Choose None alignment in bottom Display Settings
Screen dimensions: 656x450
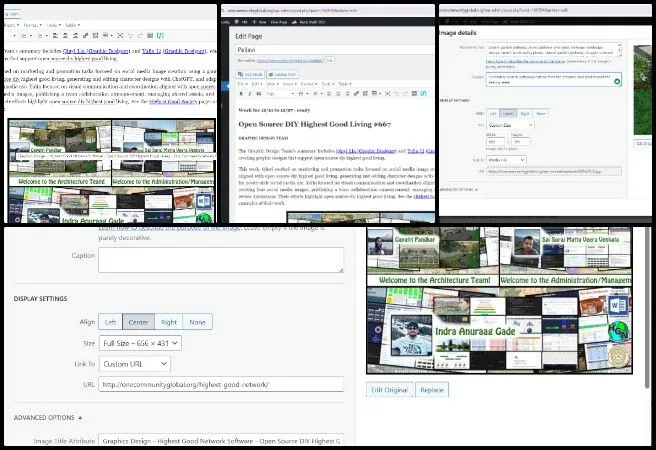[x=199, y=323]
